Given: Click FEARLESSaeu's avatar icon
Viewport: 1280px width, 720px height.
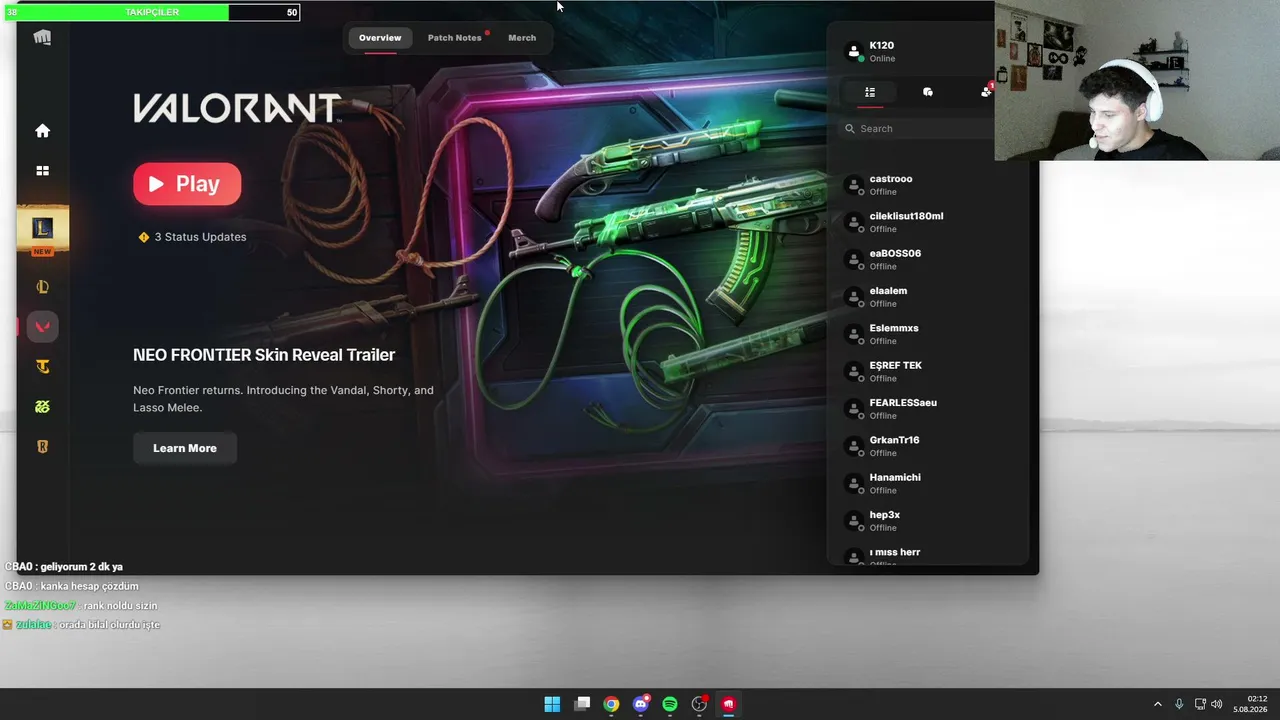Looking at the screenshot, I should pyautogui.click(x=854, y=409).
